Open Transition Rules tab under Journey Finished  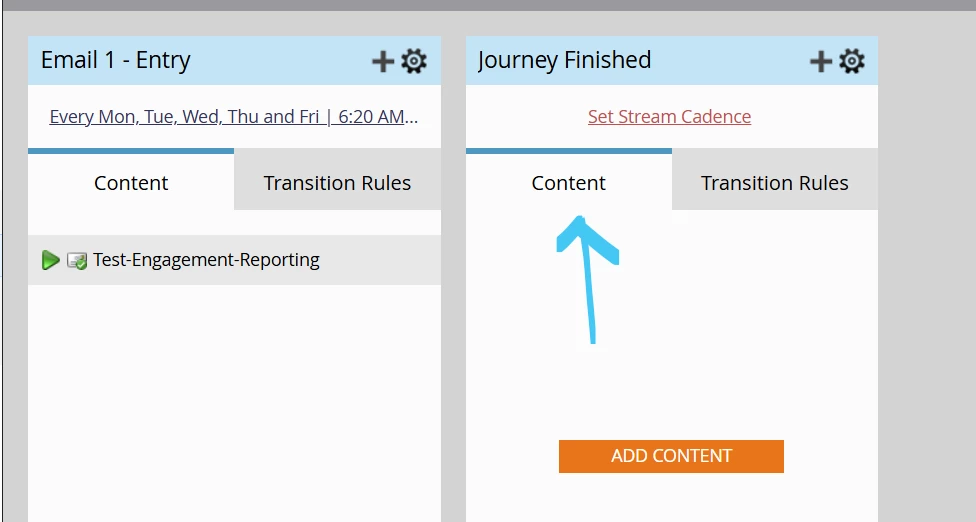click(x=775, y=182)
